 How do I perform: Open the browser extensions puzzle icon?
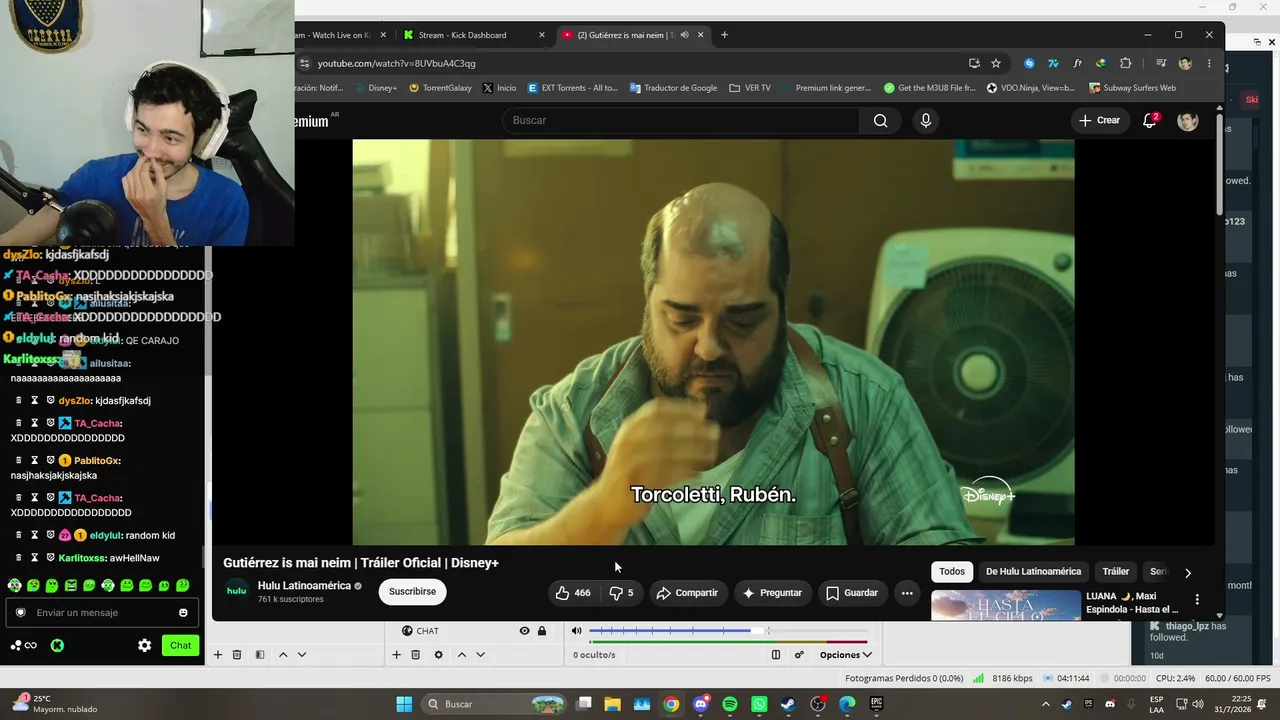(x=1125, y=63)
